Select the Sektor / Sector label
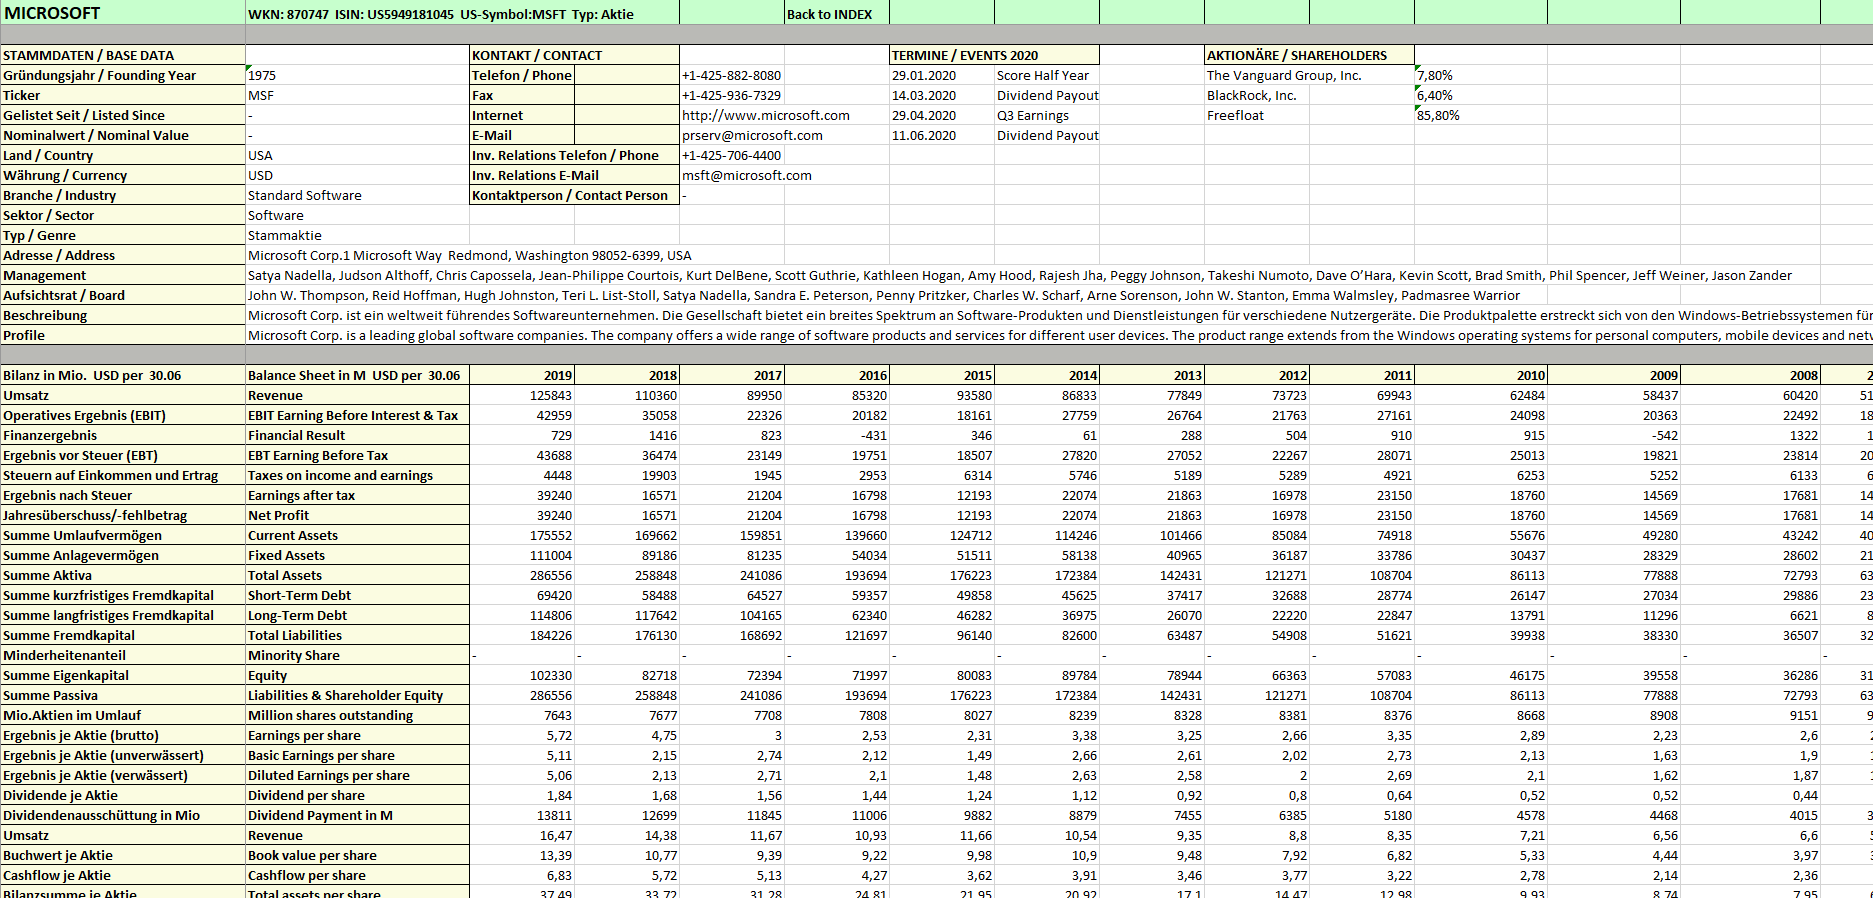 point(123,215)
